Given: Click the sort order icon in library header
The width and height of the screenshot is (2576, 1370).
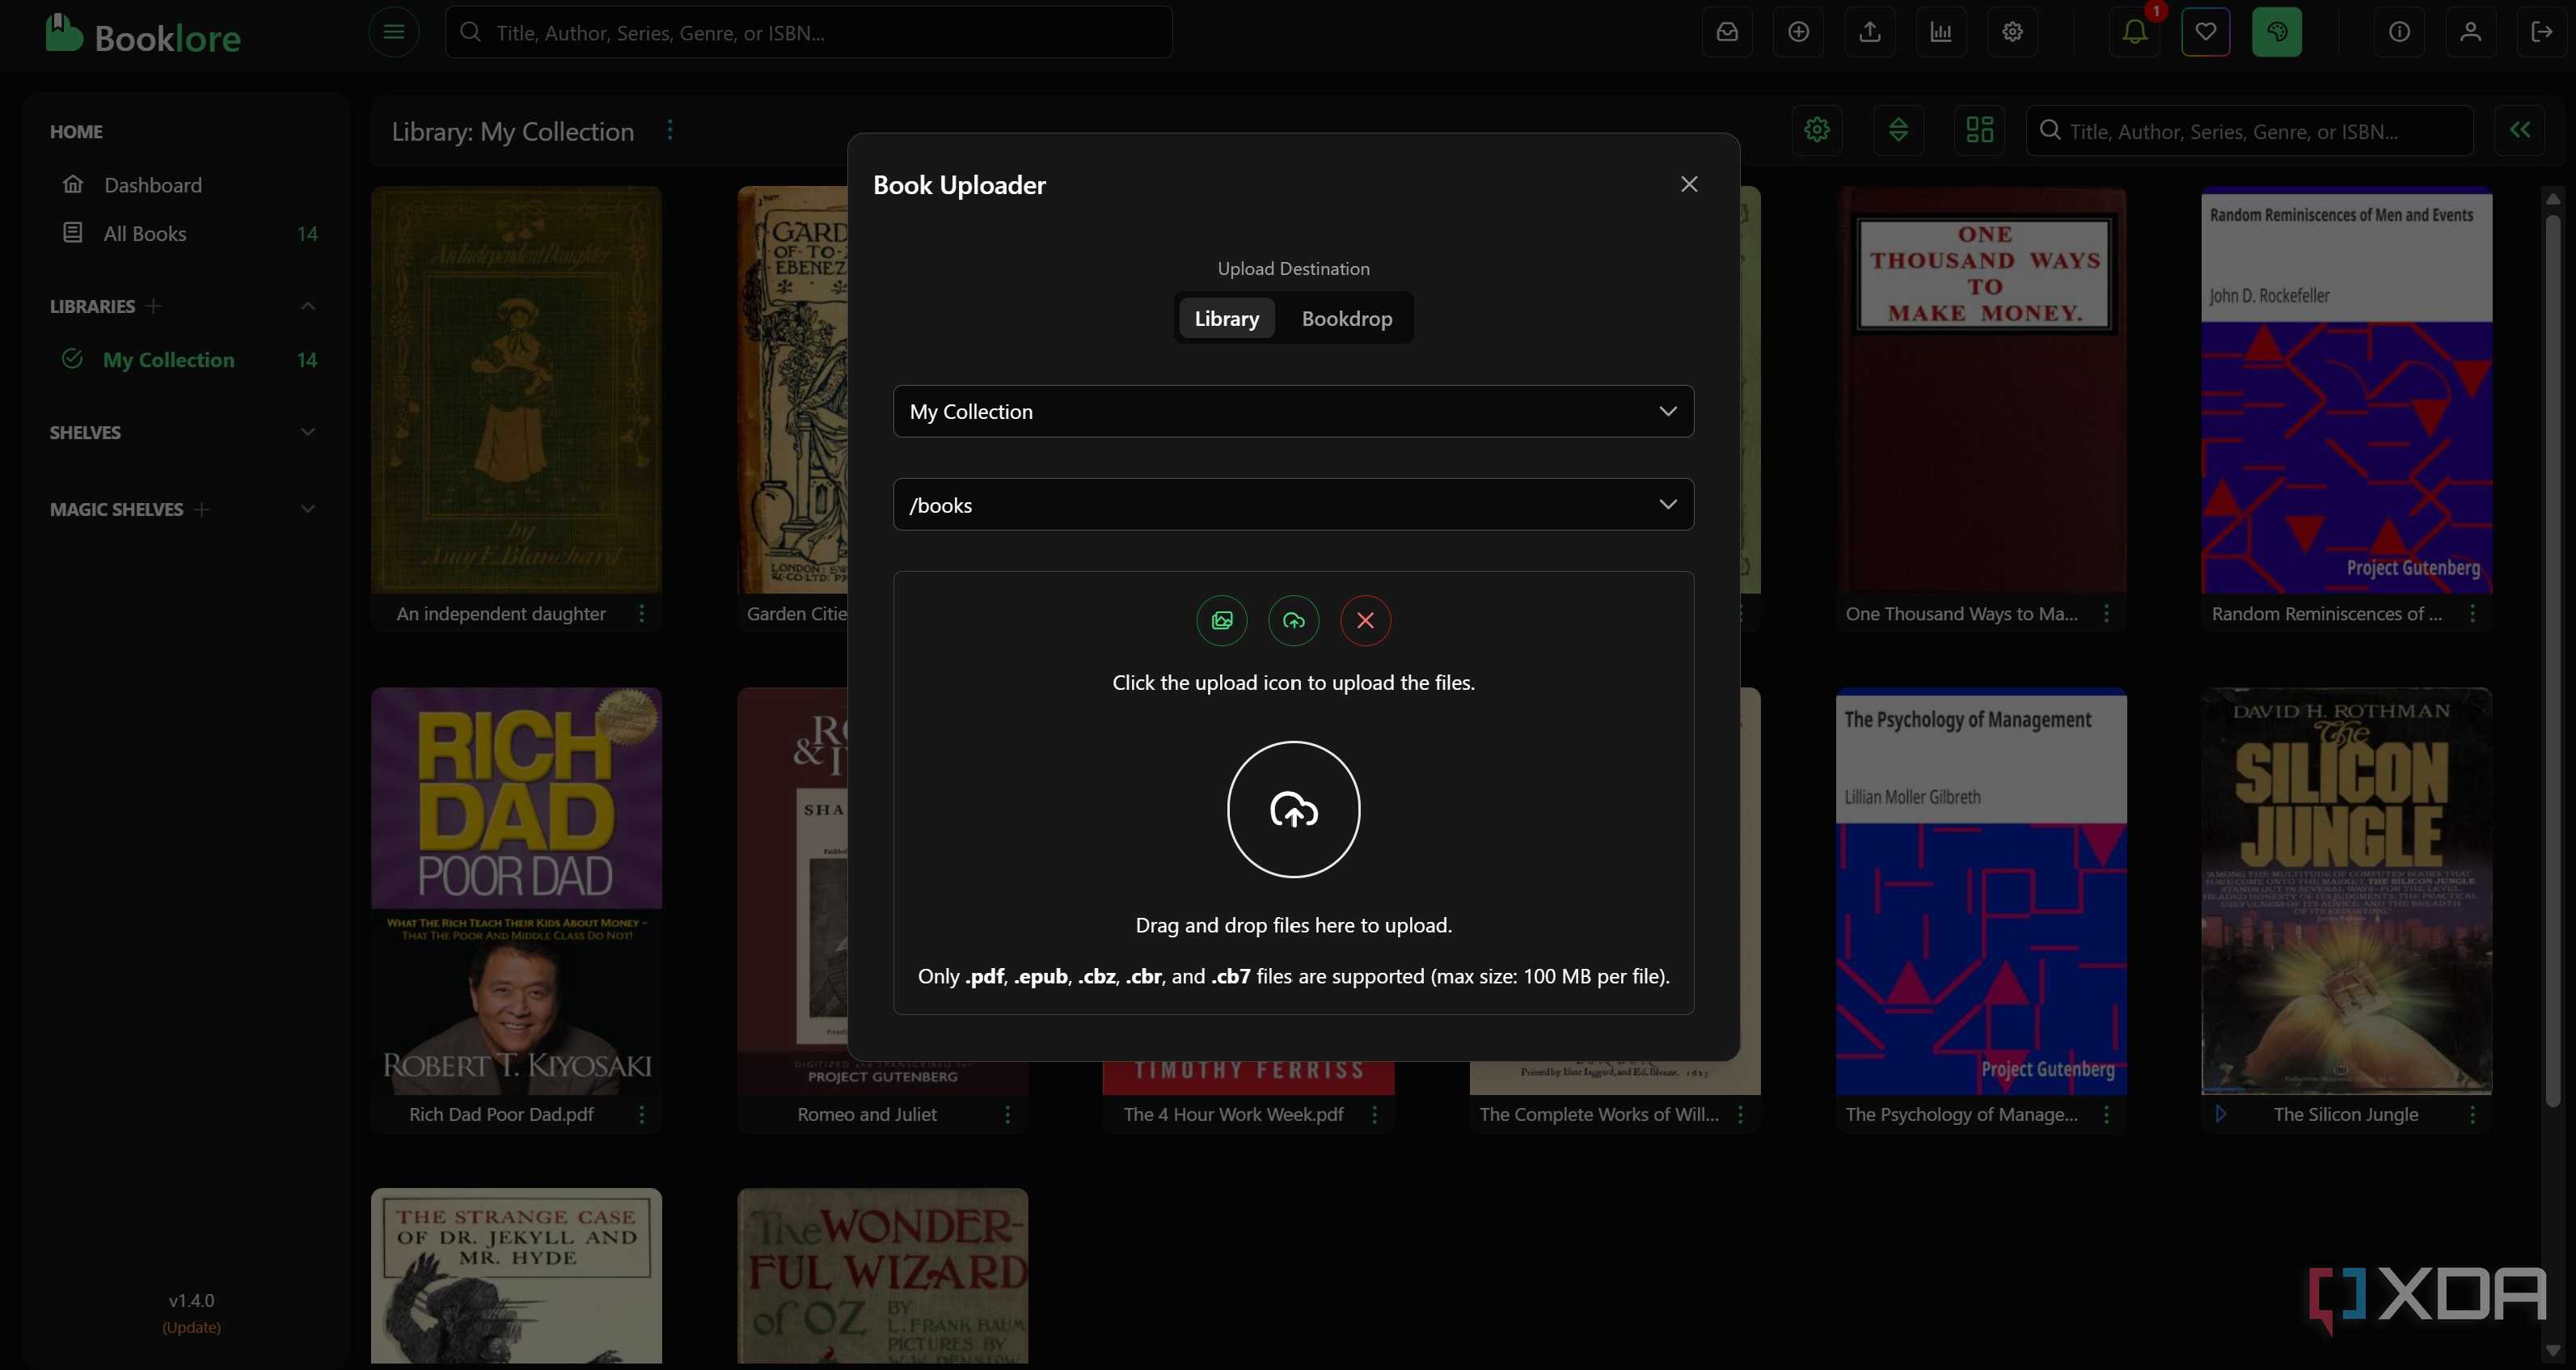Looking at the screenshot, I should click(1898, 130).
